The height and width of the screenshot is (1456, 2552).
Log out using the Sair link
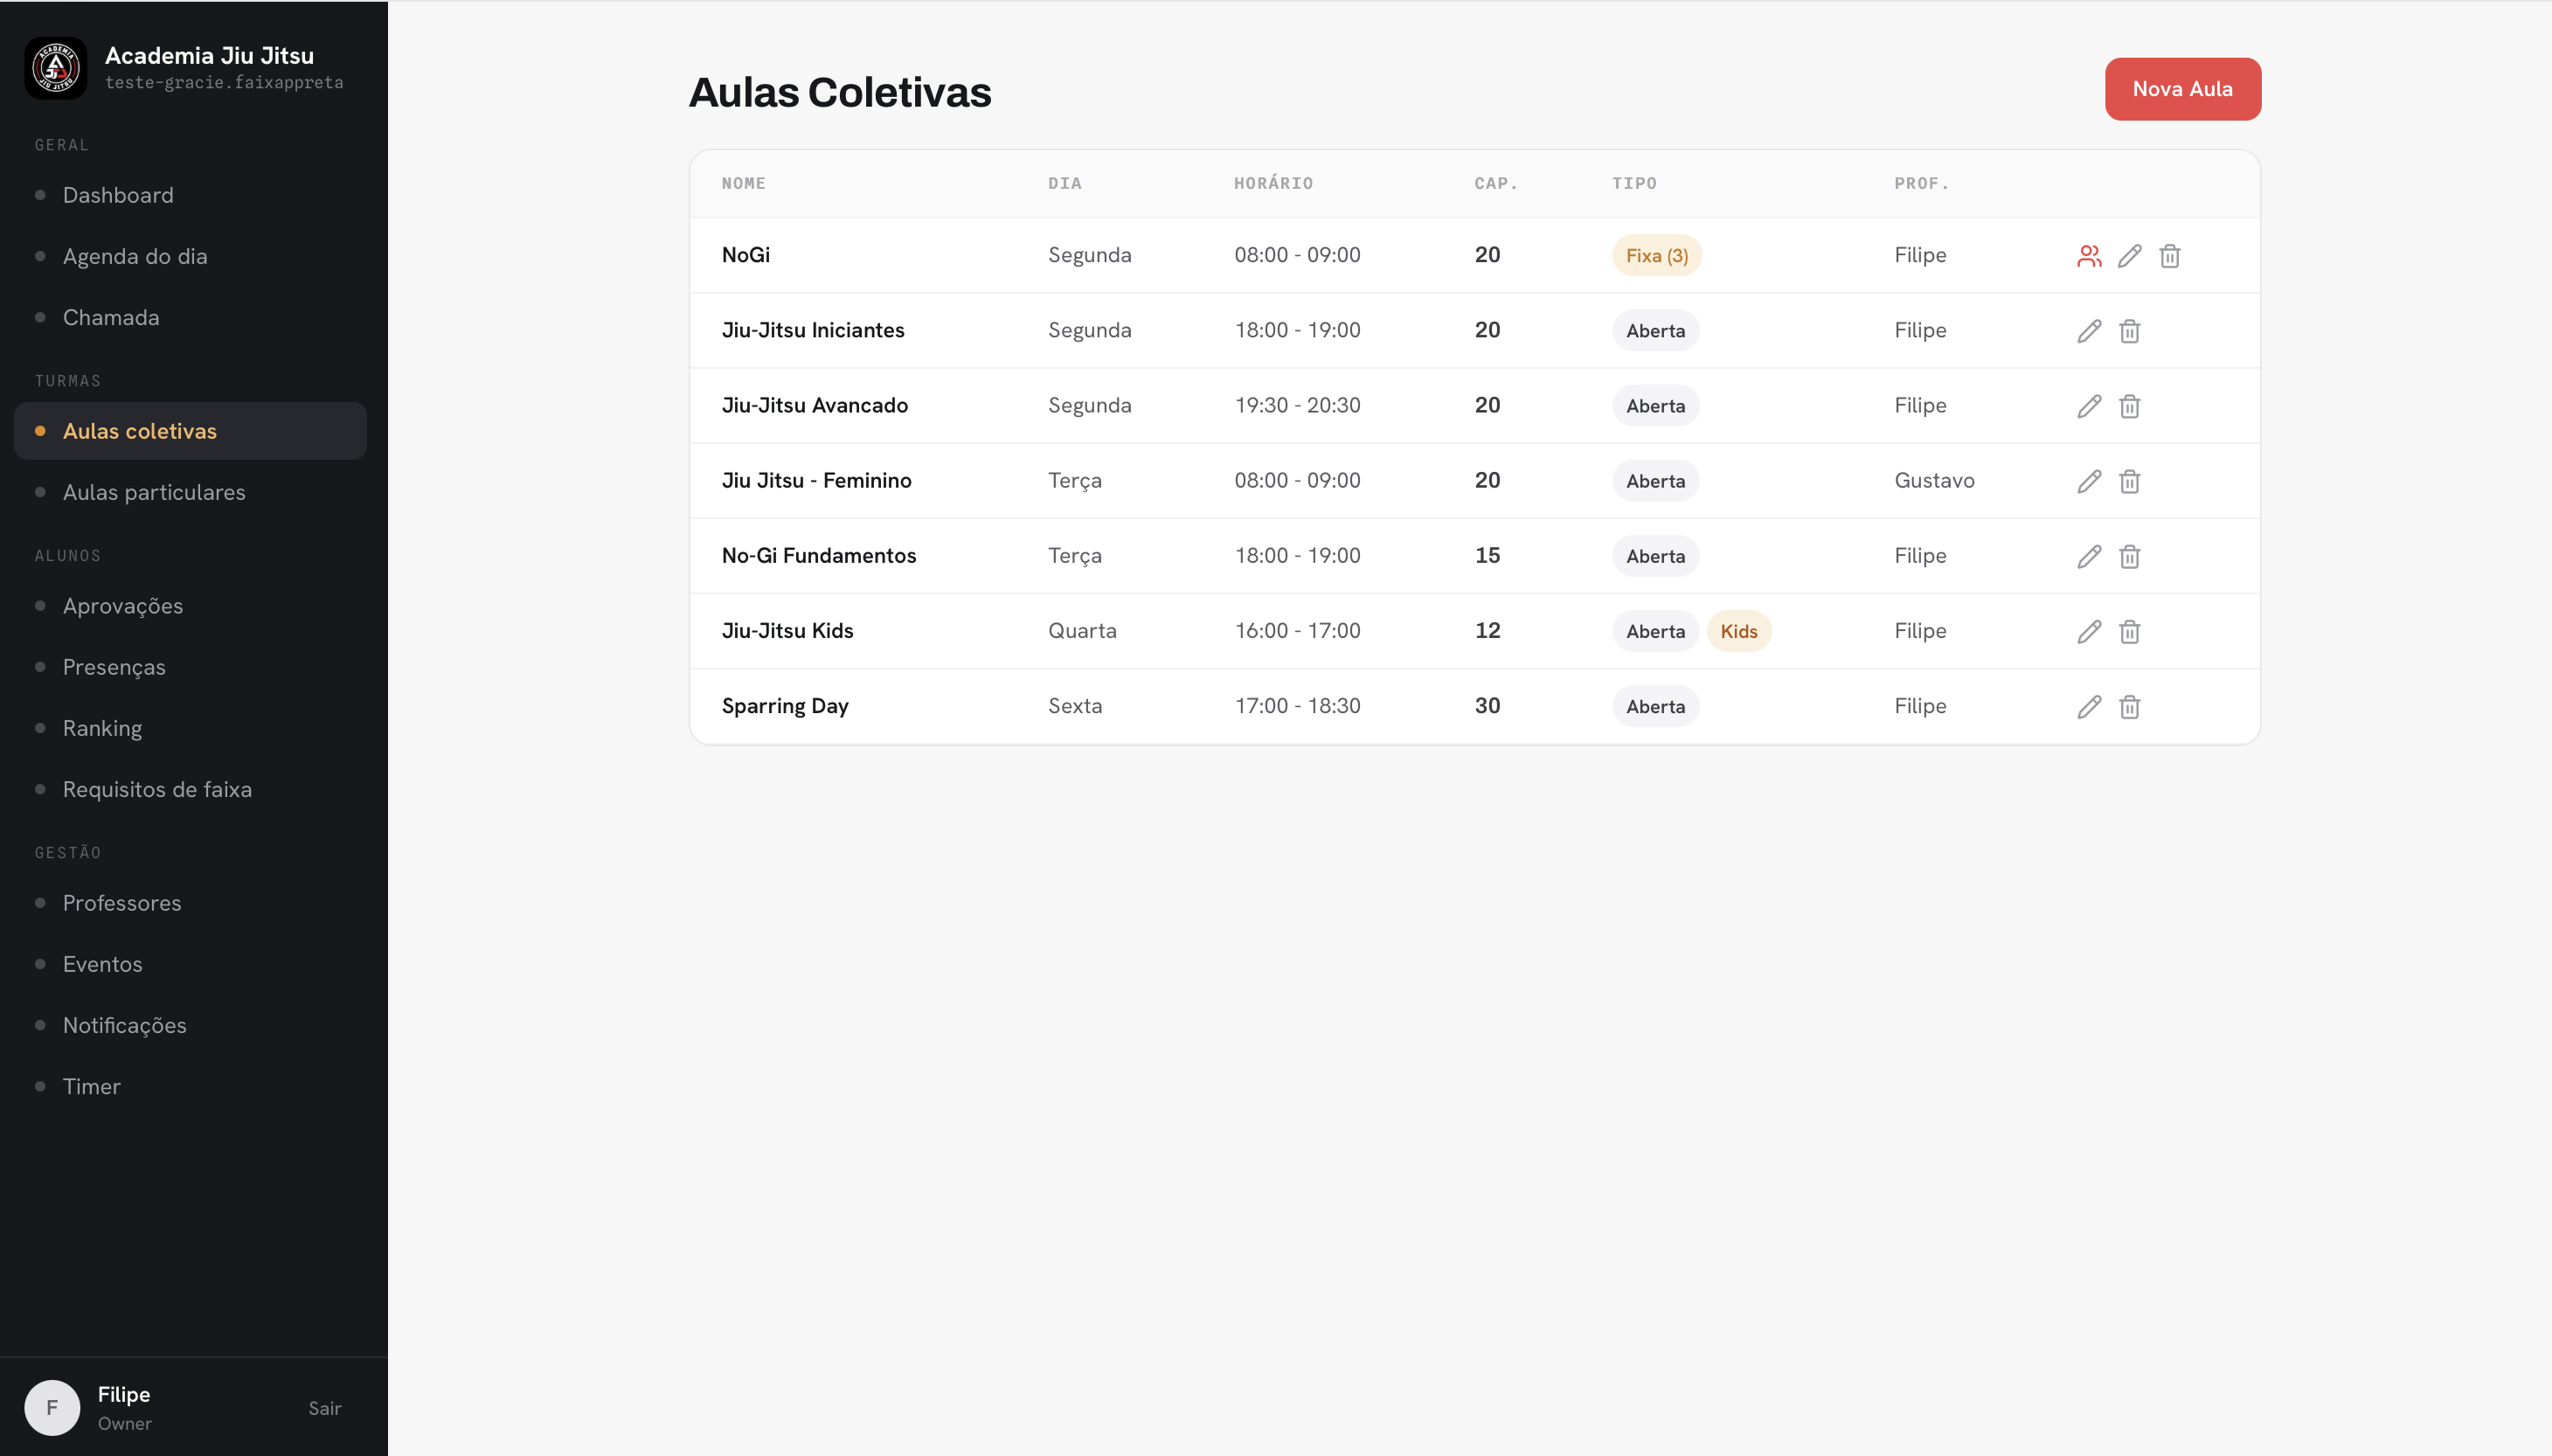click(324, 1408)
